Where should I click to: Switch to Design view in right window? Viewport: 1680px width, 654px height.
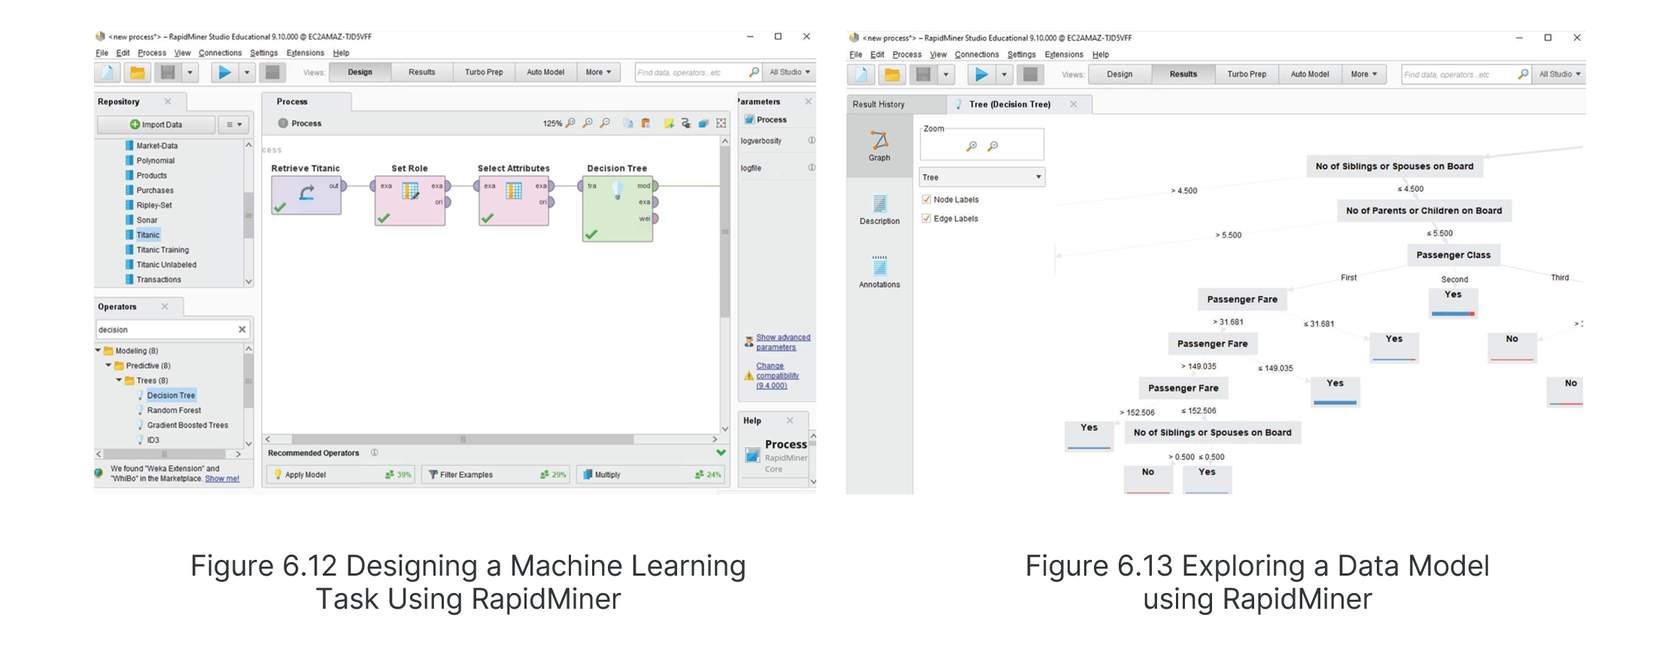[1120, 74]
